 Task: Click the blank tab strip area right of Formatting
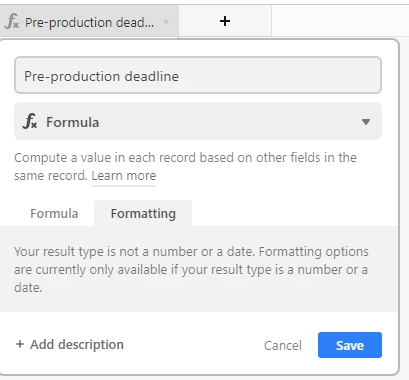click(x=295, y=213)
